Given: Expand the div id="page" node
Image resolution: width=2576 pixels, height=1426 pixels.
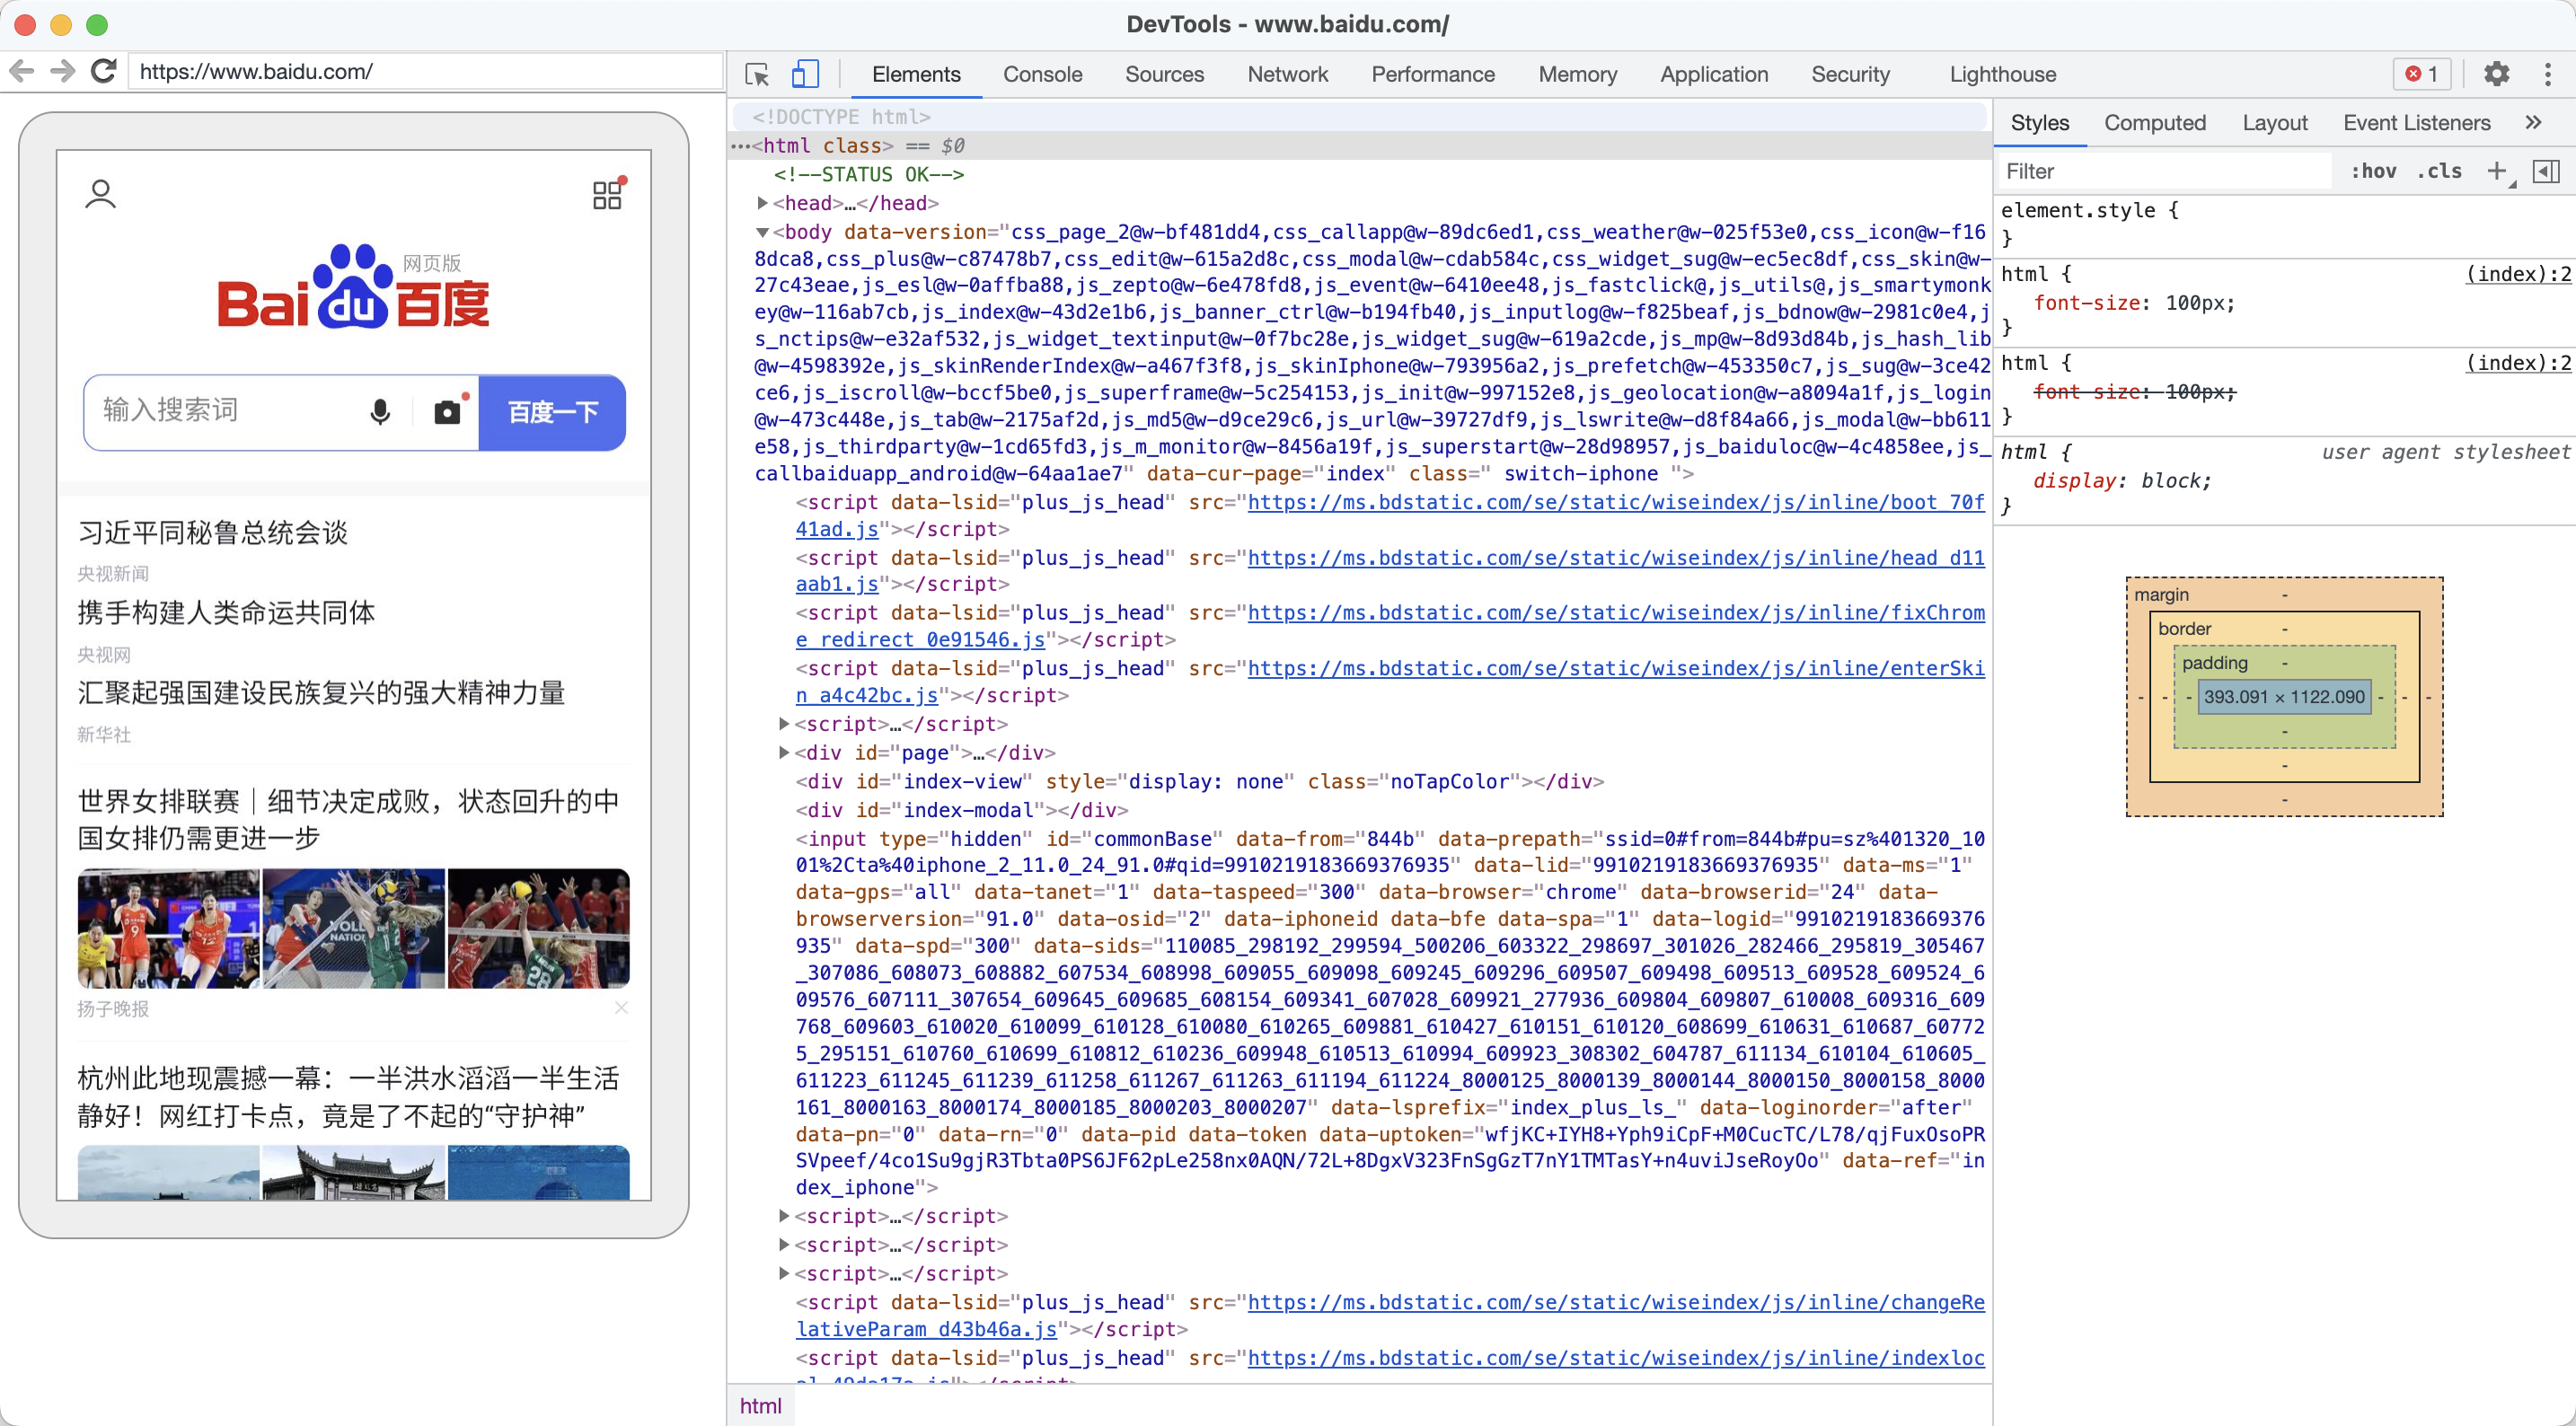Looking at the screenshot, I should click(785, 752).
